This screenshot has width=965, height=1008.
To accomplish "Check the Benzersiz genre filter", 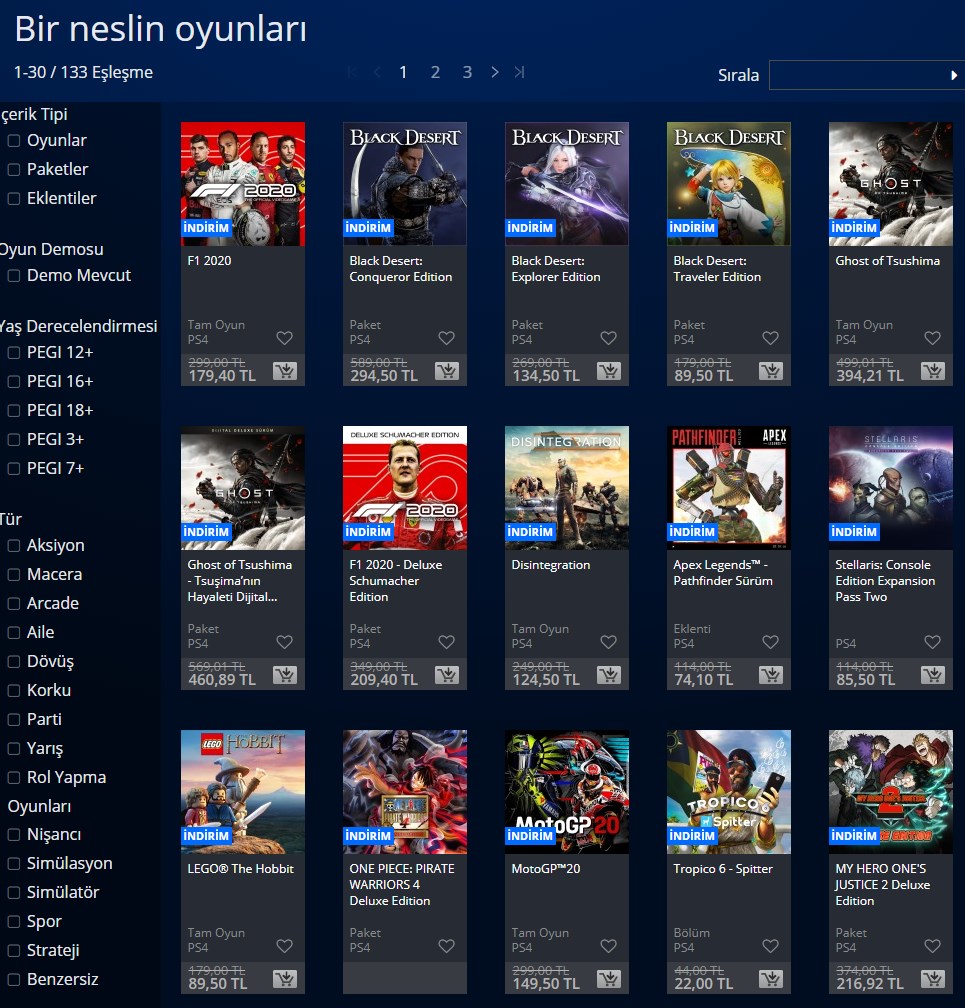I will pyautogui.click(x=14, y=980).
